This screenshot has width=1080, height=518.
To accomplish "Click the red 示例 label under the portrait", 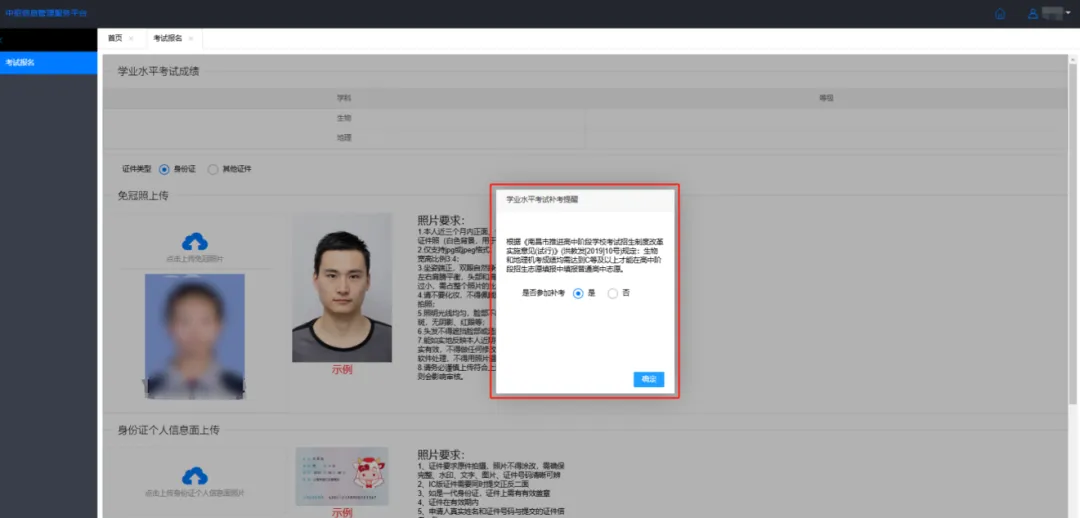I will (342, 369).
